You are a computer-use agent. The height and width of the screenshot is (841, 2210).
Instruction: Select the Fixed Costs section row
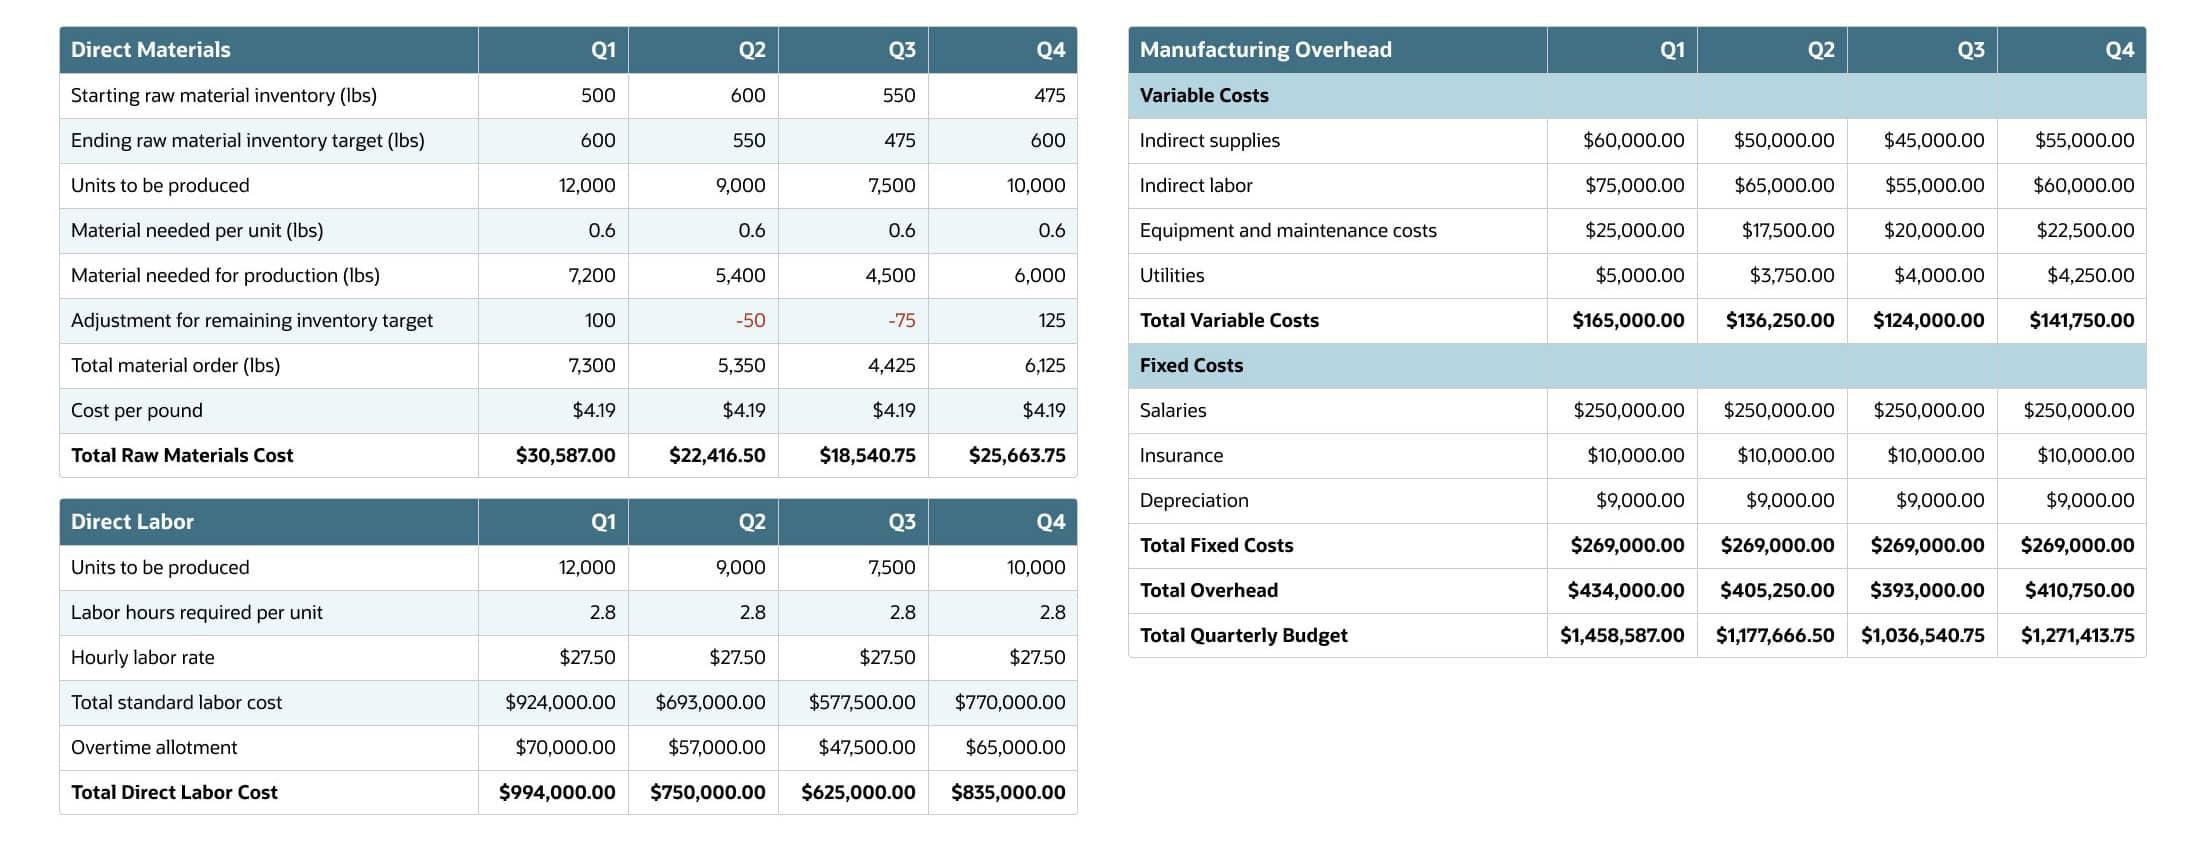pyautogui.click(x=1637, y=366)
